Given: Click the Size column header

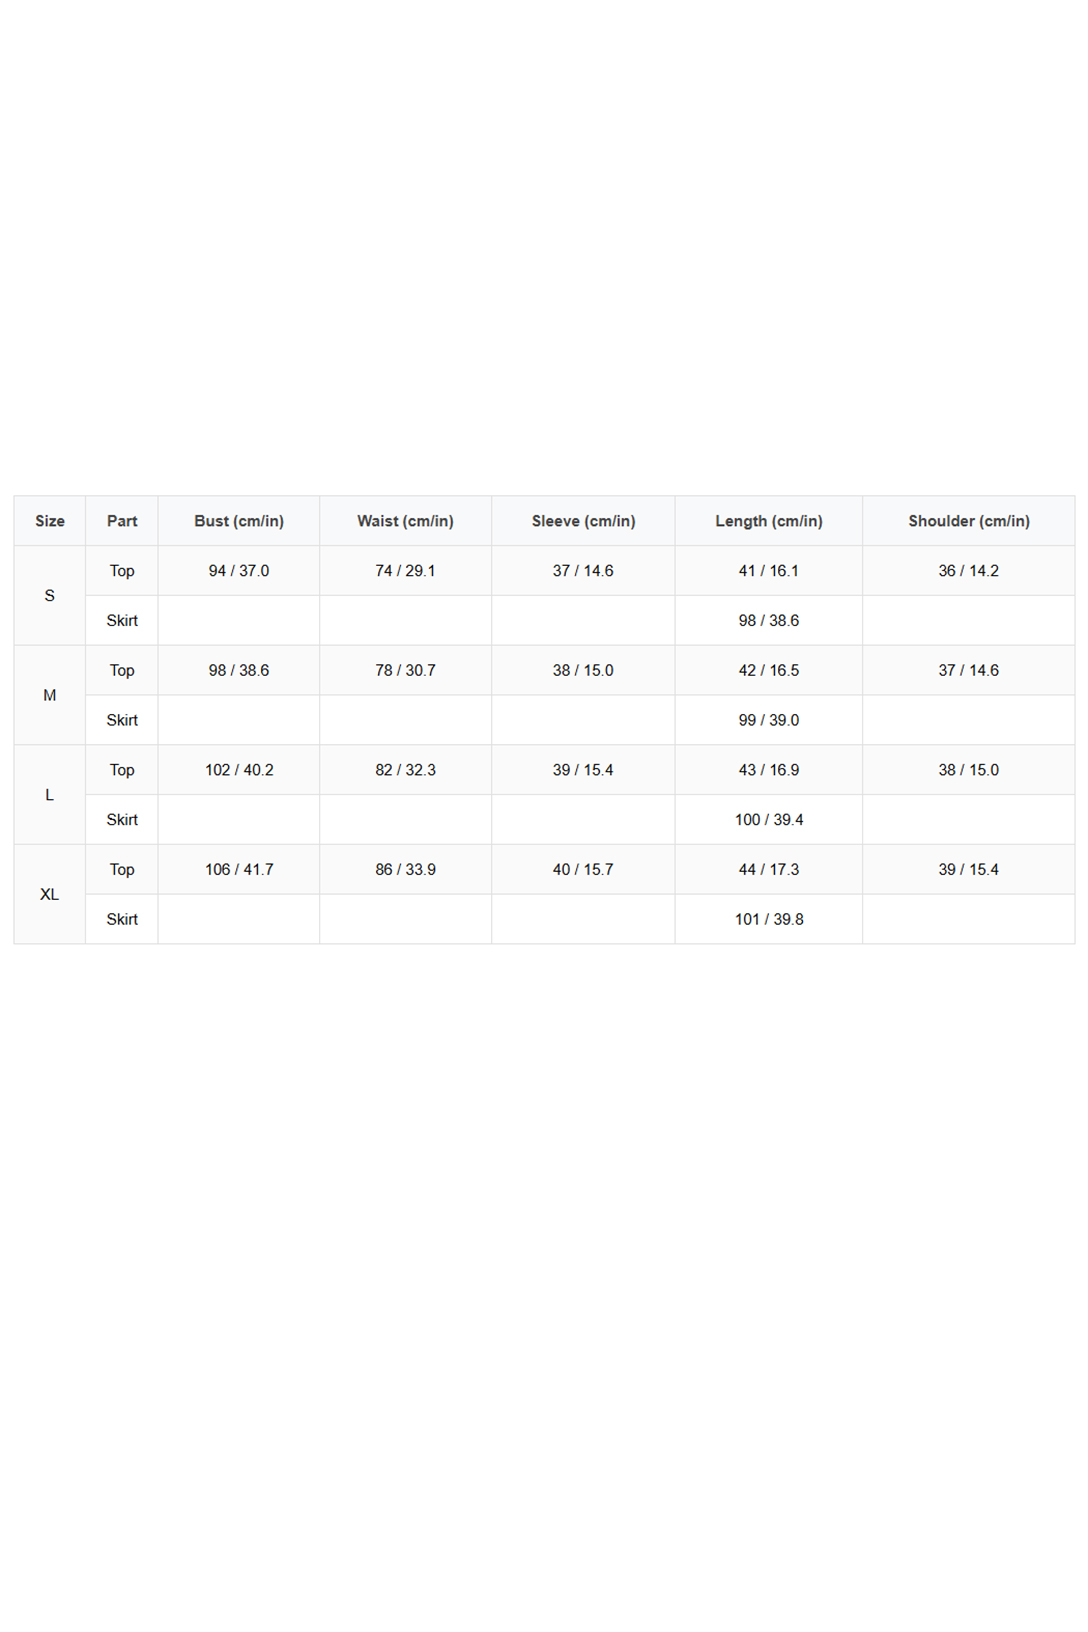Looking at the screenshot, I should [x=50, y=521].
